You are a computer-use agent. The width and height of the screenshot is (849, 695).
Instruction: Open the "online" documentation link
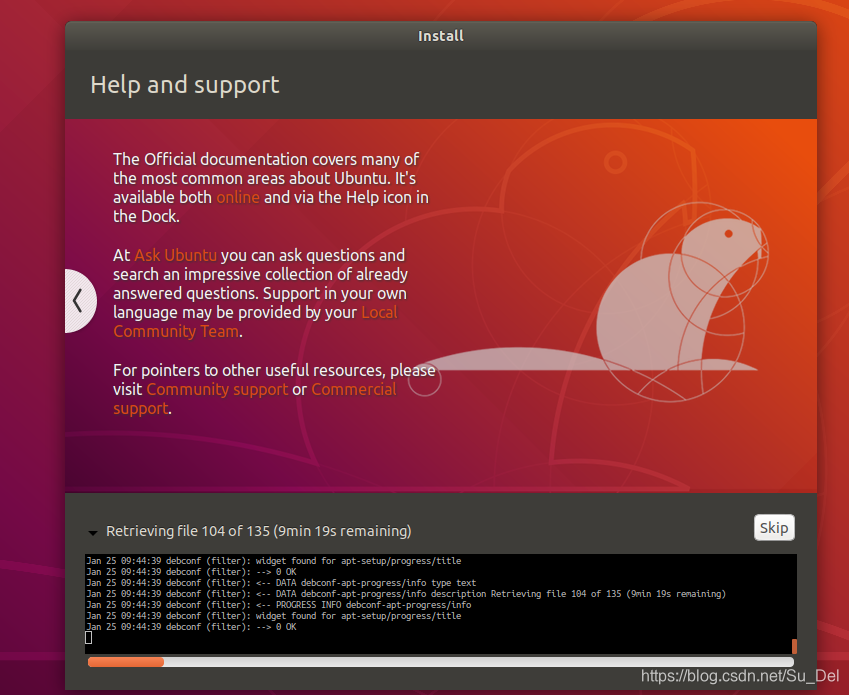click(237, 197)
